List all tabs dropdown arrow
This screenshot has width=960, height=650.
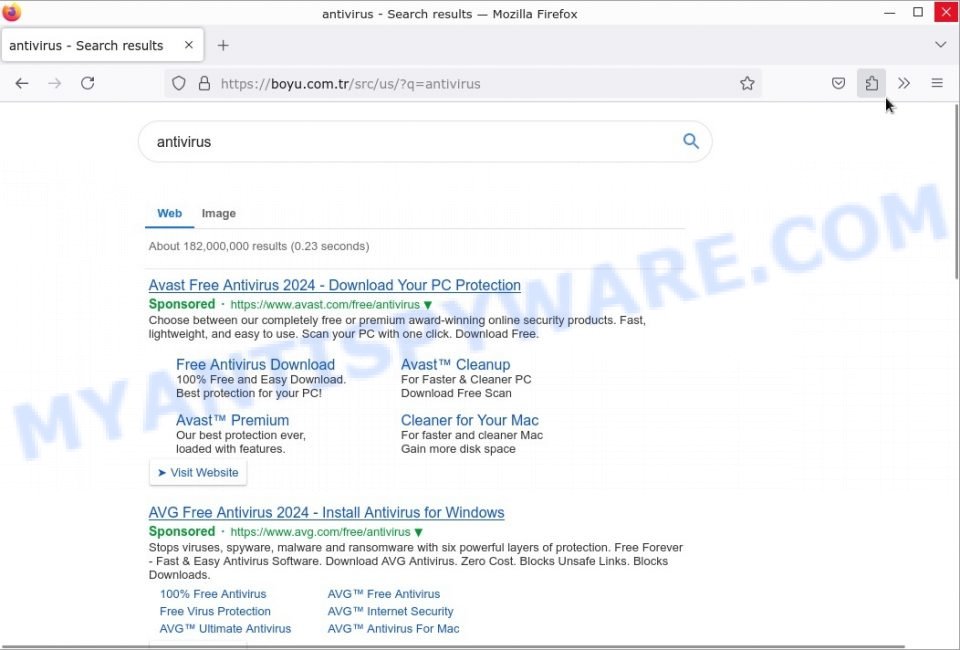[940, 45]
